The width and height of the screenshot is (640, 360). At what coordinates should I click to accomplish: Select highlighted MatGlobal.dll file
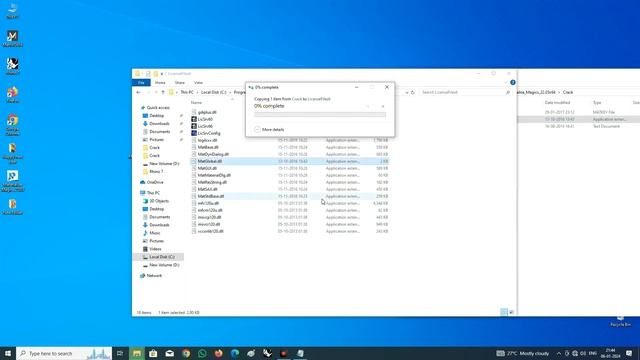click(x=290, y=161)
